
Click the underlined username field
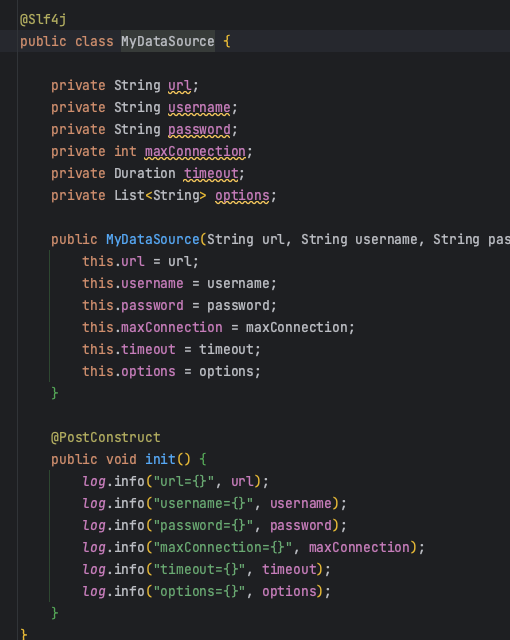point(199,108)
